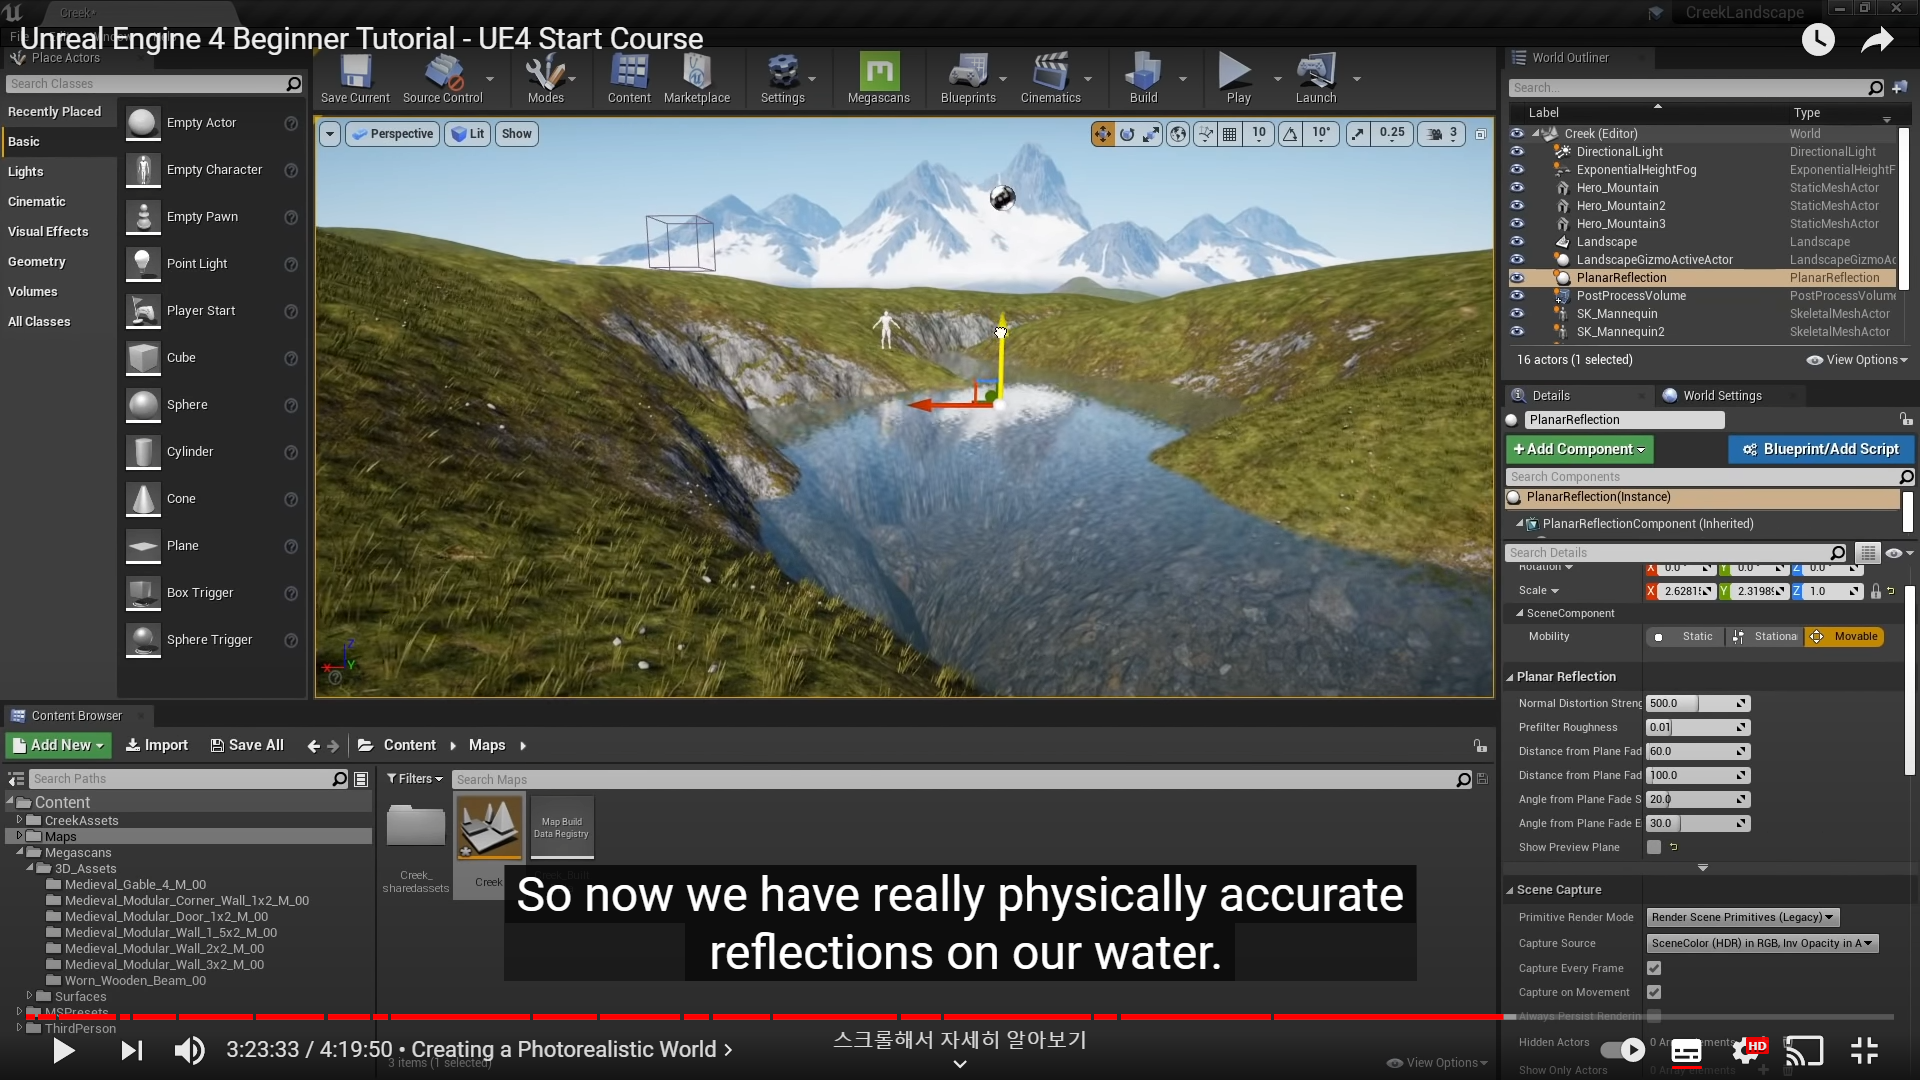Screen dimensions: 1920x1080
Task: Open the Capture Source dropdown
Action: tap(1762, 943)
